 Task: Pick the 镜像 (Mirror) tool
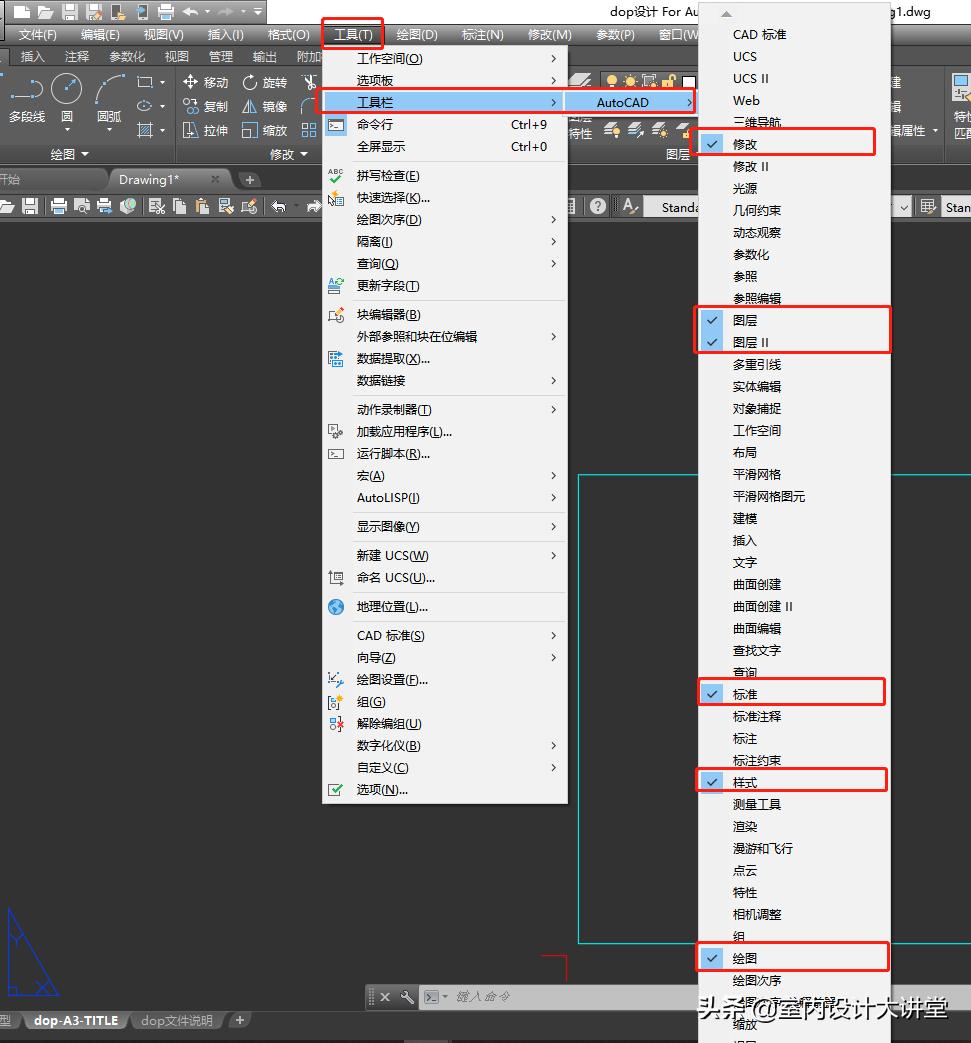pos(264,106)
